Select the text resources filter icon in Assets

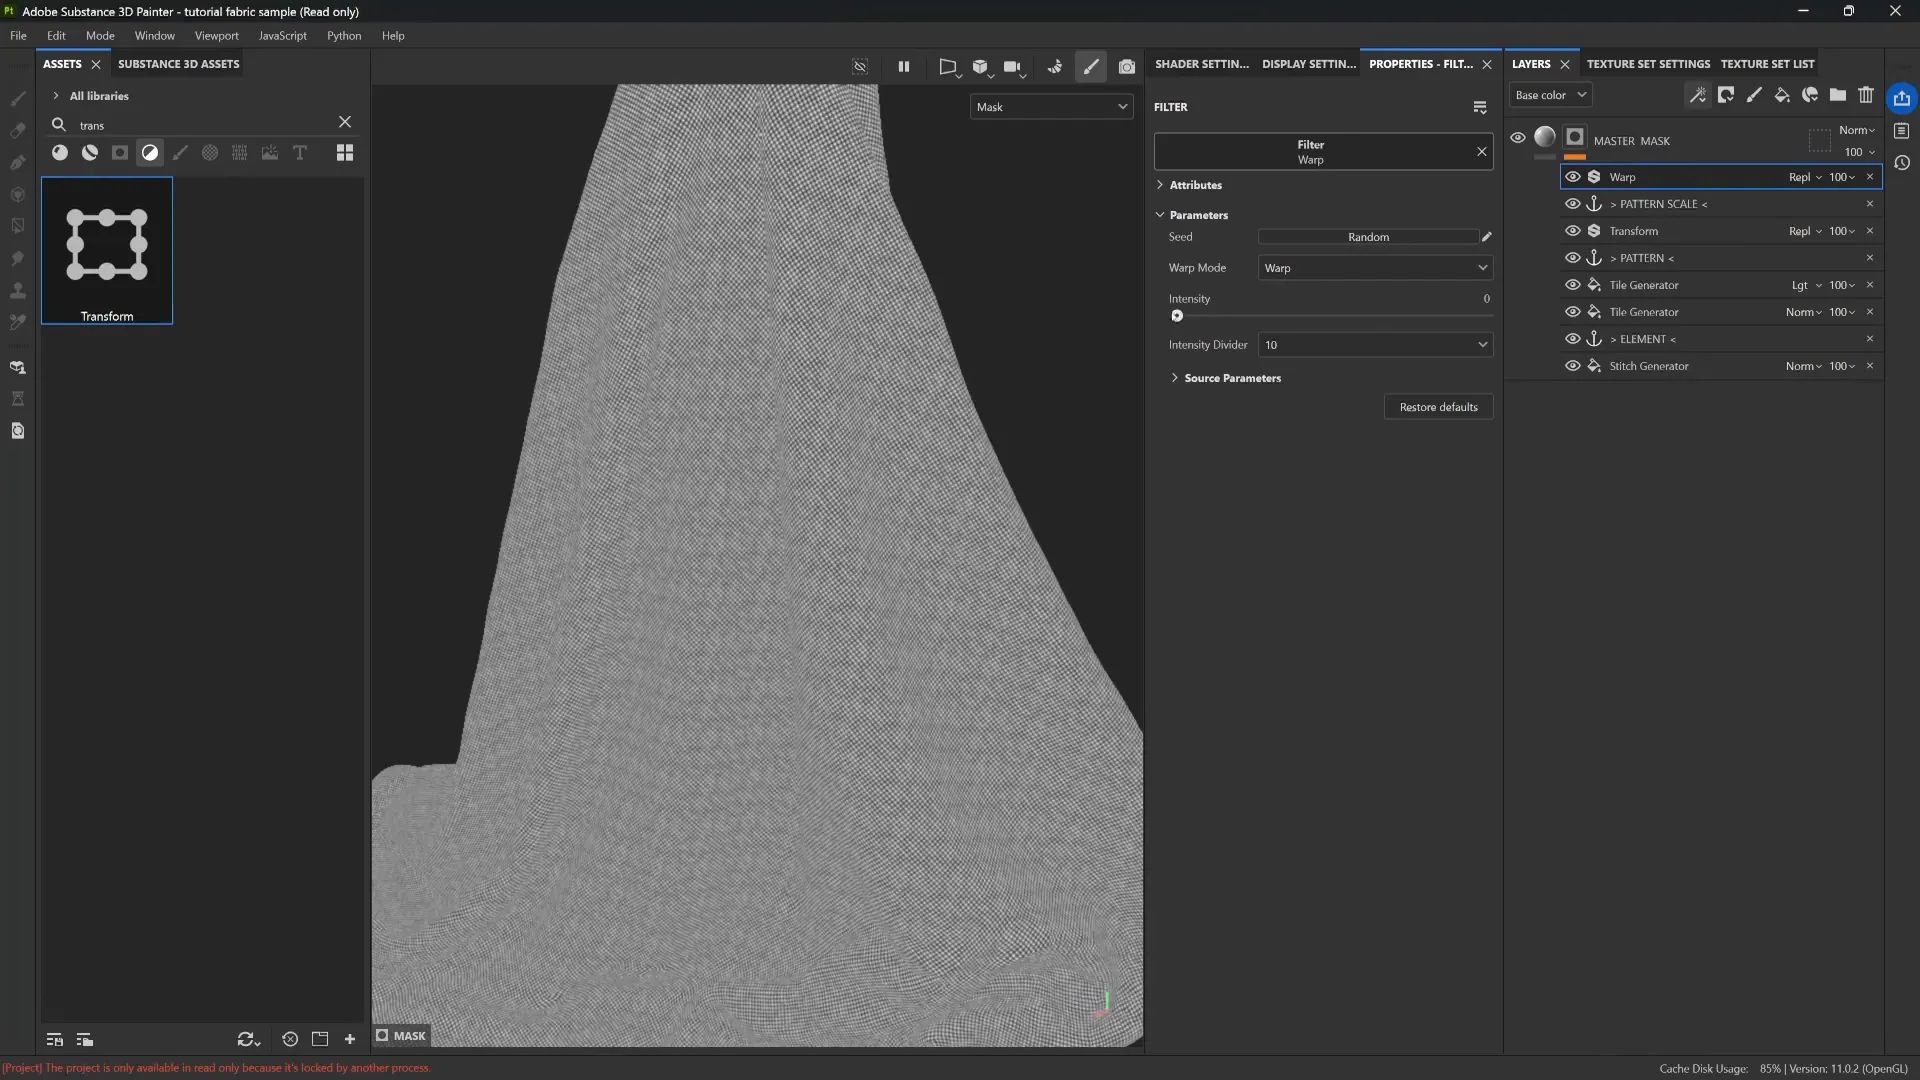click(x=300, y=153)
